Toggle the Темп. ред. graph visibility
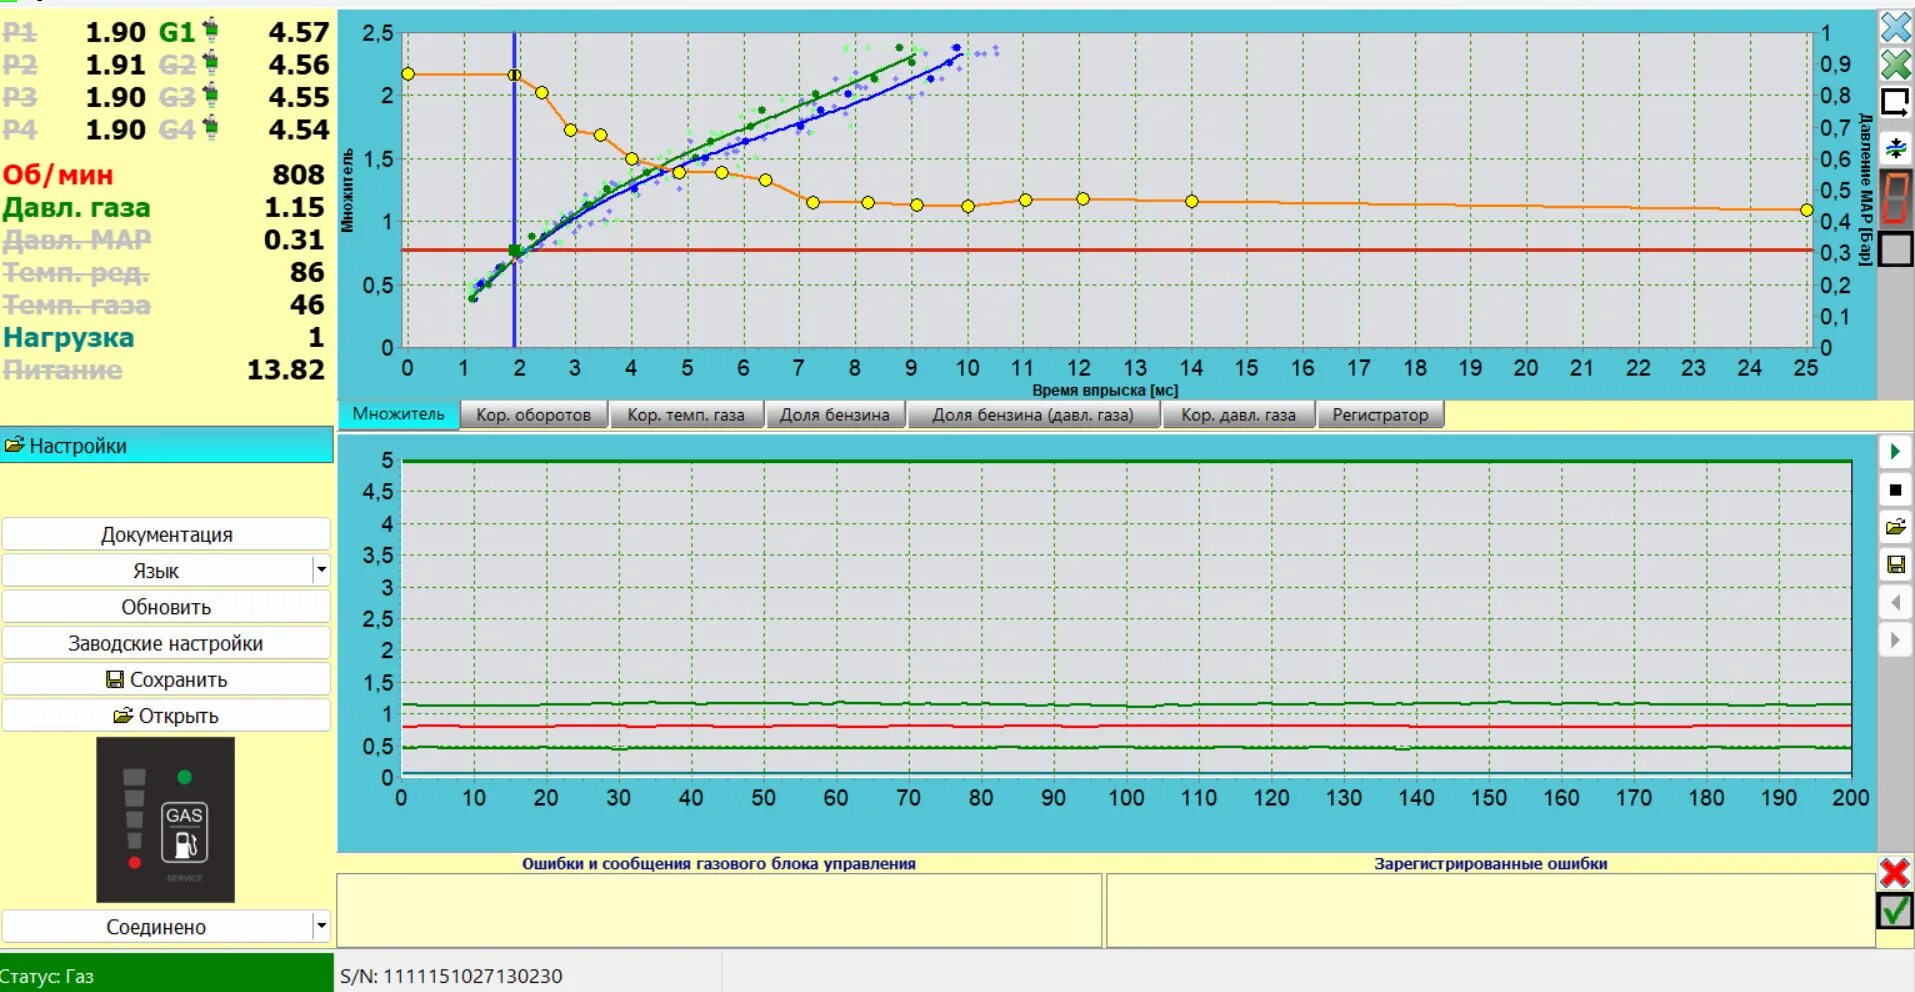1915x992 pixels. 76,273
